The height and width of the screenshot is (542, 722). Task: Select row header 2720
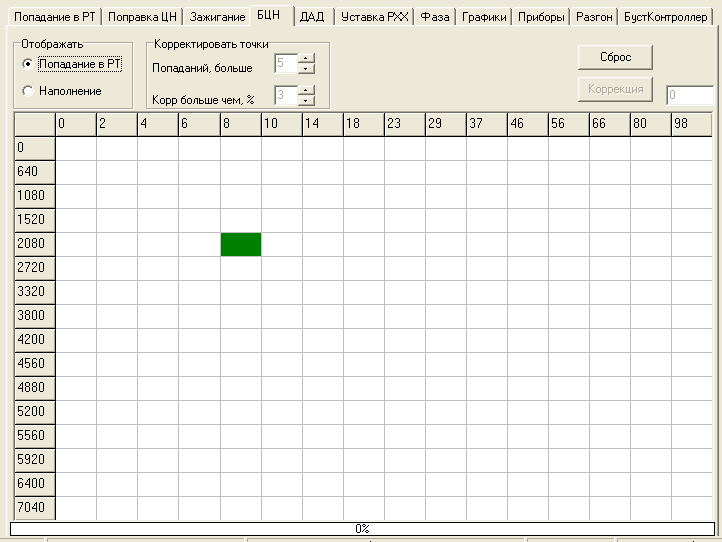click(35, 268)
